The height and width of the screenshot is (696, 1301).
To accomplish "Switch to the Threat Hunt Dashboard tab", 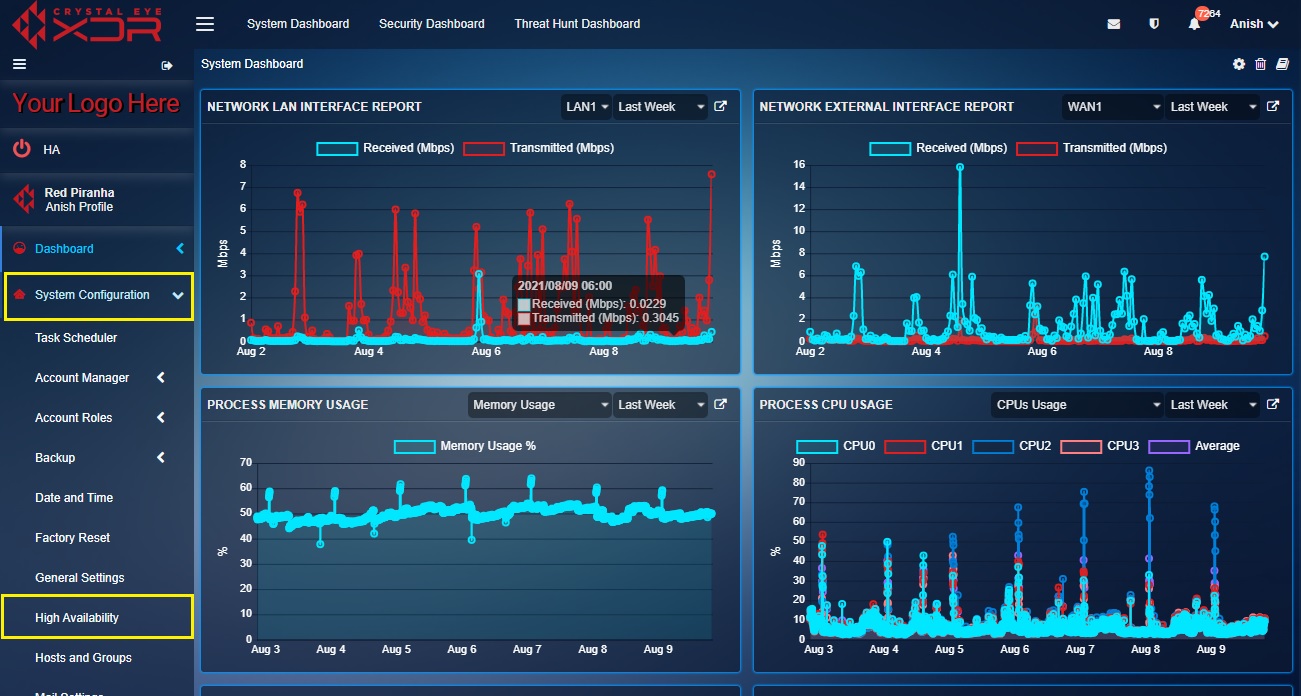I will point(577,24).
